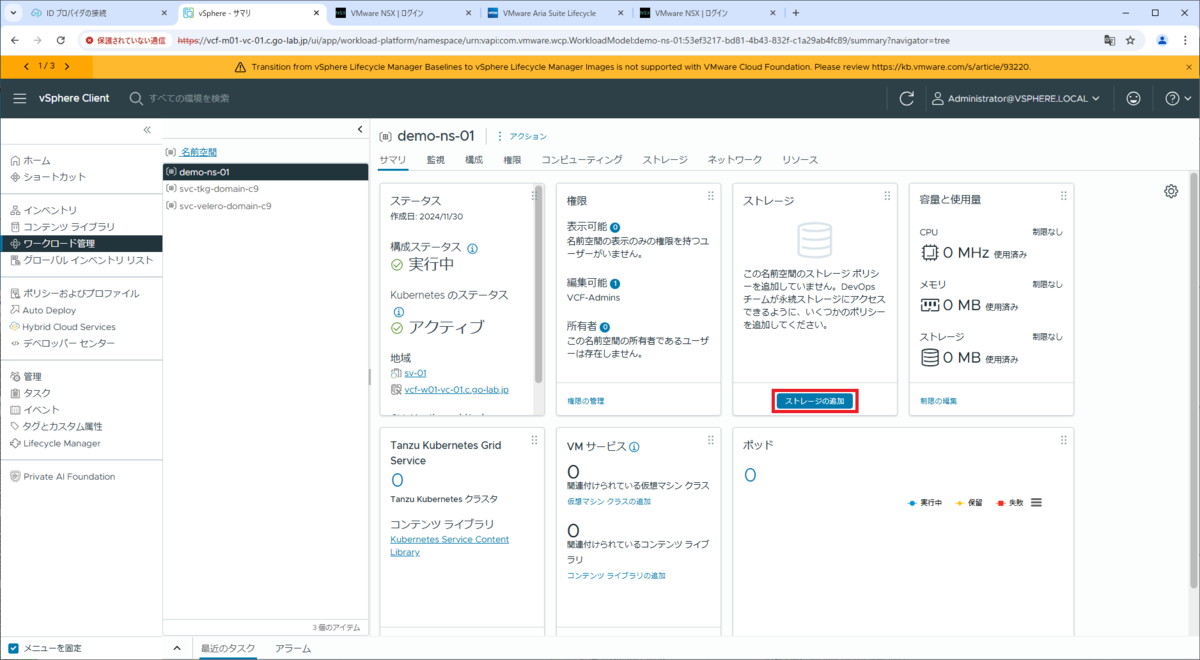Click the drag handle on ストレージ card
This screenshot has height=660, width=1200.
(x=887, y=196)
